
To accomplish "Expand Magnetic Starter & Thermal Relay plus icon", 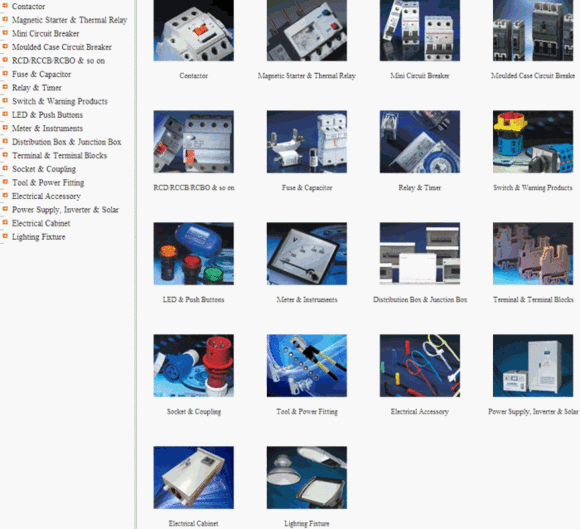I will pos(5,19).
